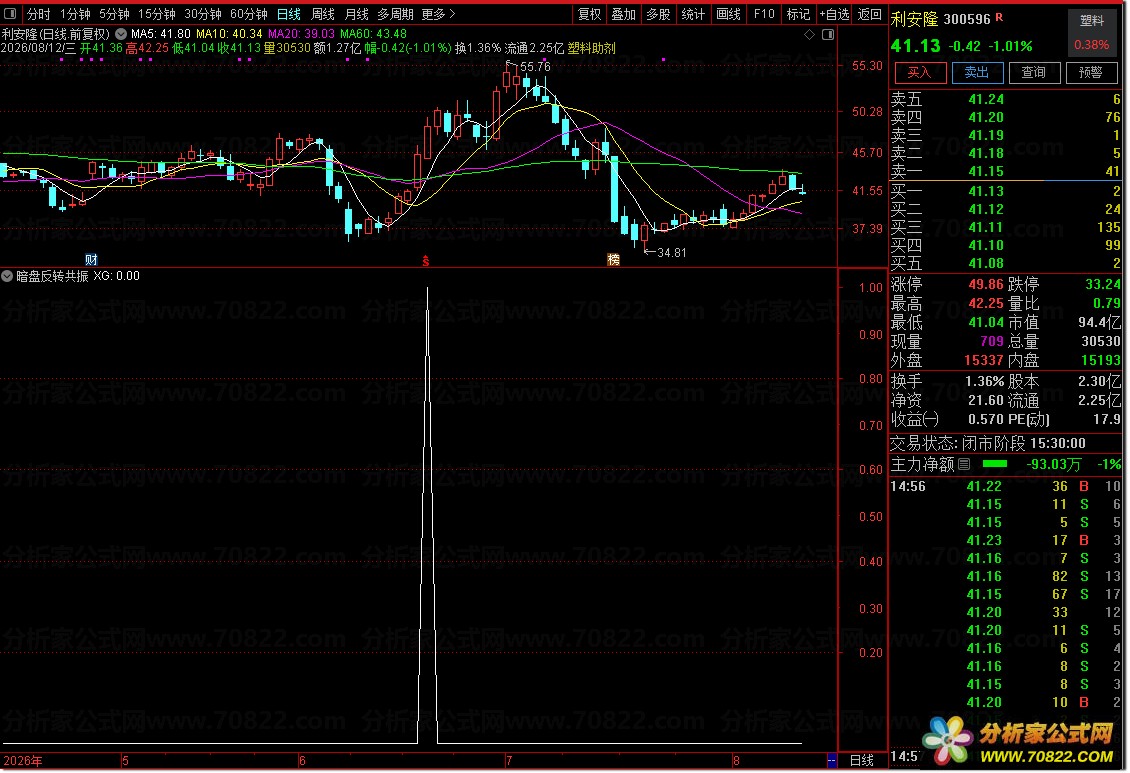Screen dimensions: 1130x773
Task: Click the 分析家公式网 logo at bottom right
Action: tap(1018, 741)
